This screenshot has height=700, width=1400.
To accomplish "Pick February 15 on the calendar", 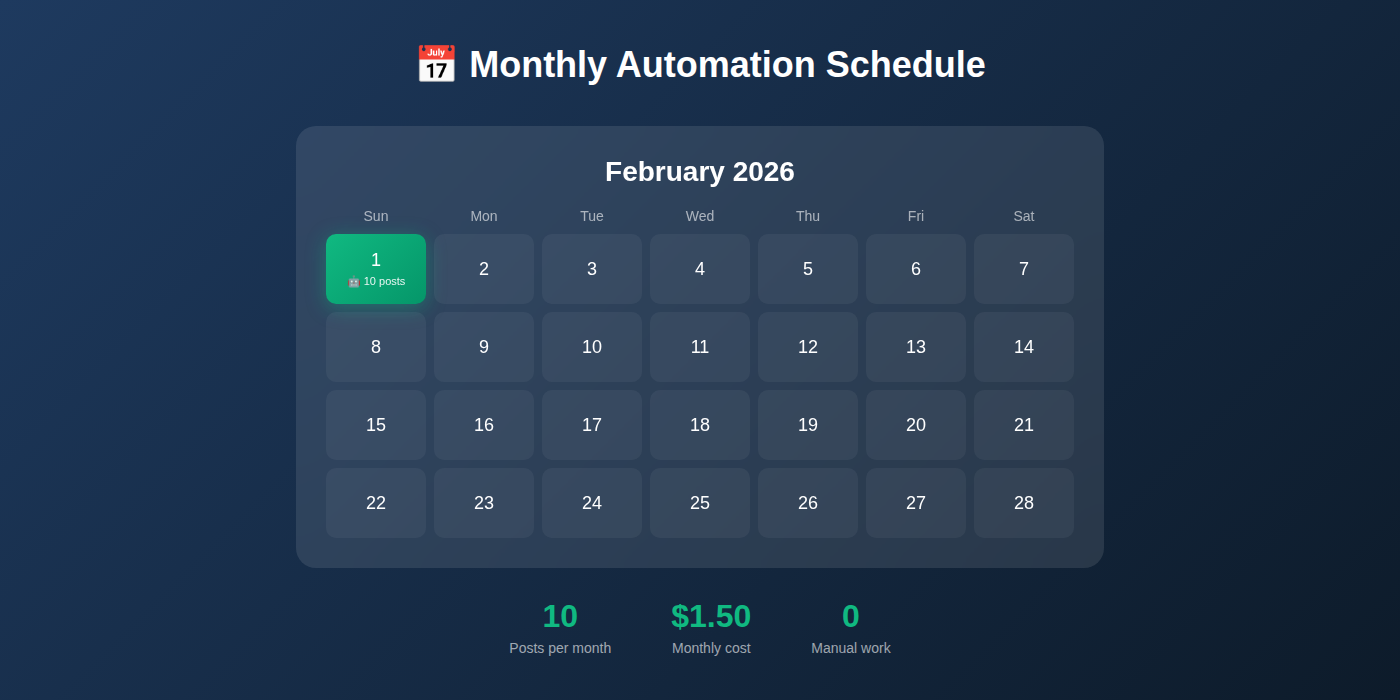I will 376,425.
